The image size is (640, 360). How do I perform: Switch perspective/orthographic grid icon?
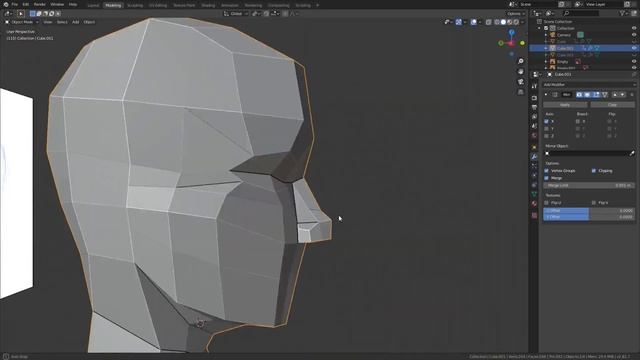coord(521,92)
